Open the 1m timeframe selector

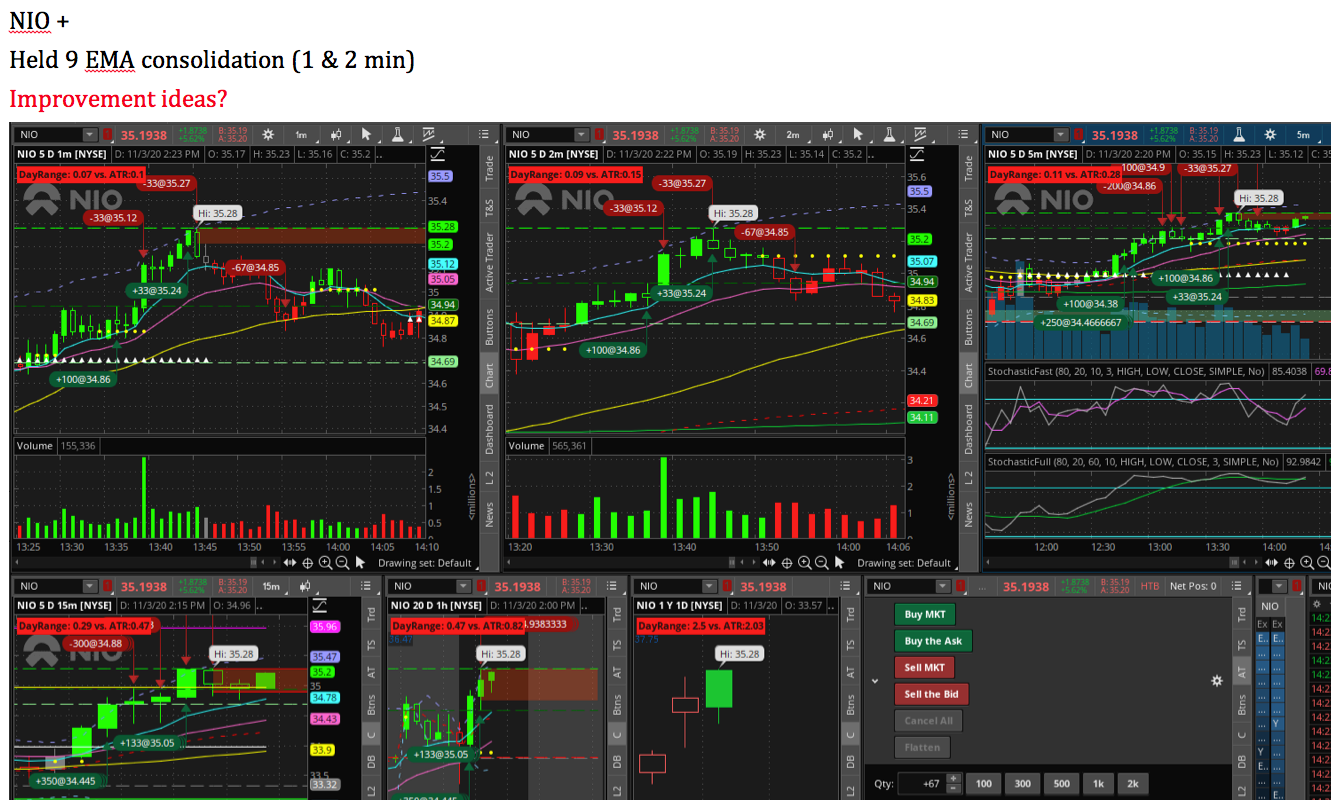pyautogui.click(x=301, y=135)
